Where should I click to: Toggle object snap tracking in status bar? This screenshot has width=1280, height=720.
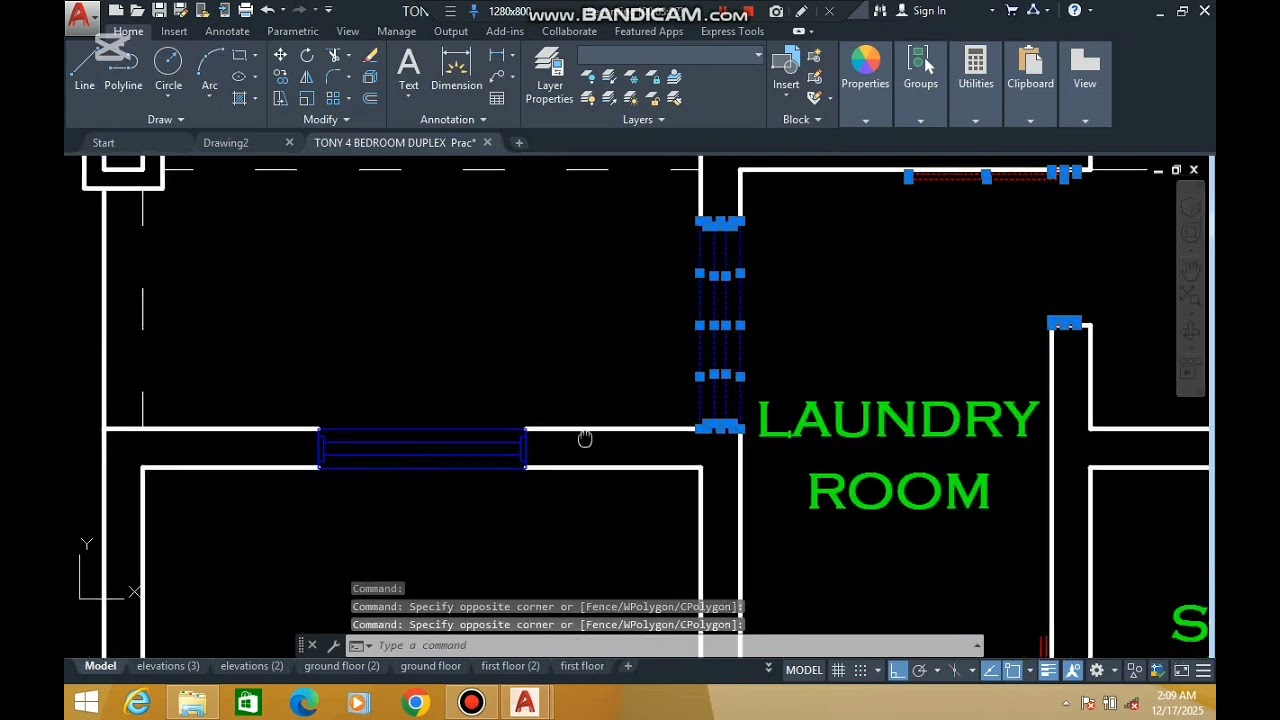pos(990,670)
